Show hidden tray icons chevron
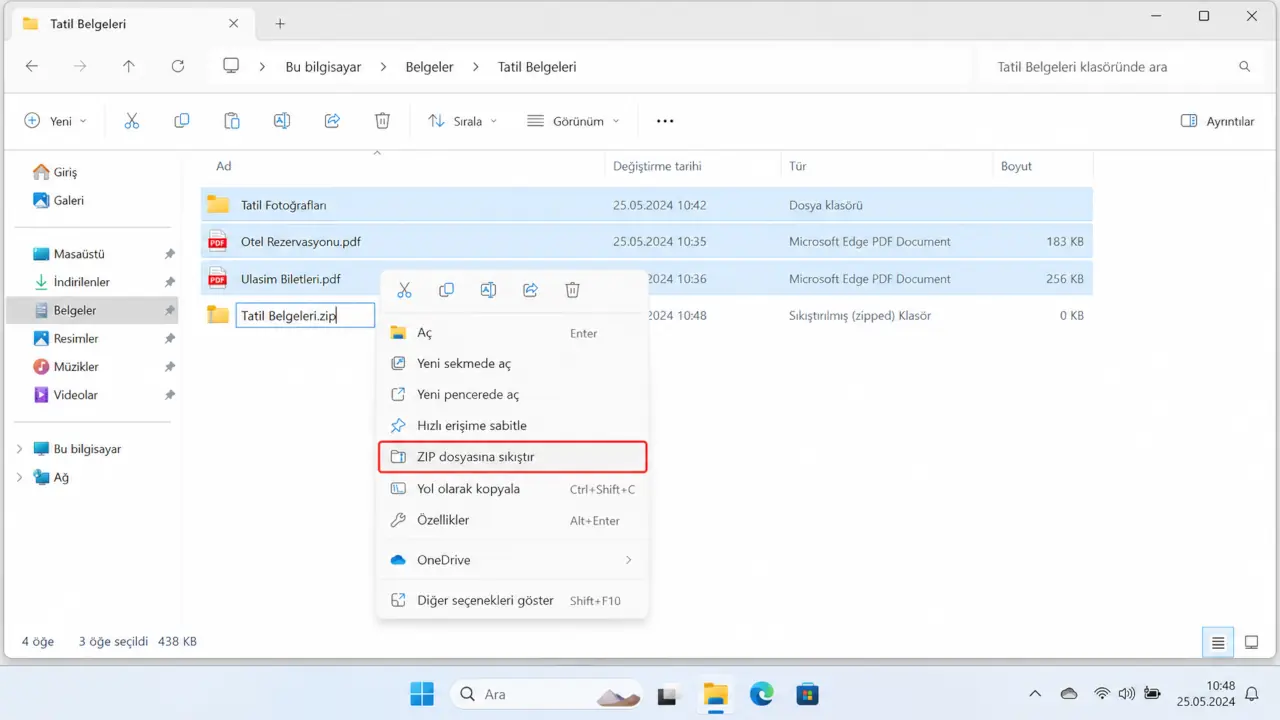 click(1035, 693)
